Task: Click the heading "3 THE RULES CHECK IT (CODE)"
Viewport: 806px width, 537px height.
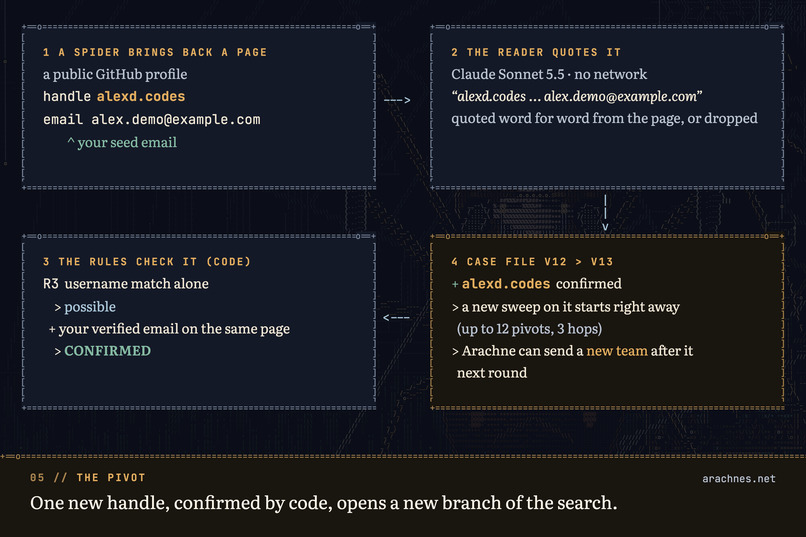Action: click(147, 262)
